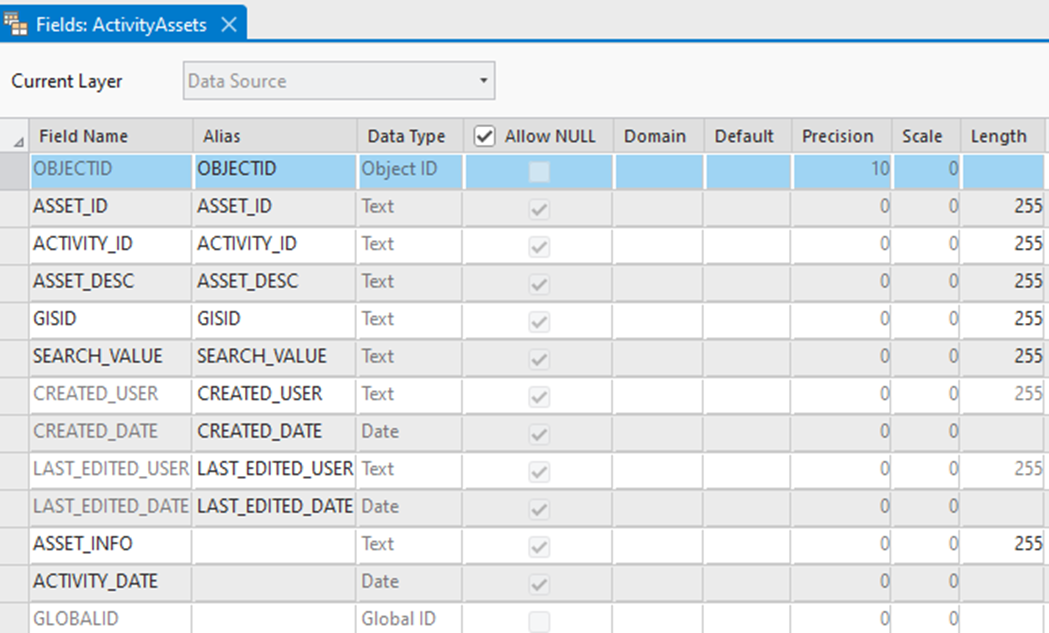1049x633 pixels.
Task: Click the Object ID data type cell
Action: click(410, 171)
